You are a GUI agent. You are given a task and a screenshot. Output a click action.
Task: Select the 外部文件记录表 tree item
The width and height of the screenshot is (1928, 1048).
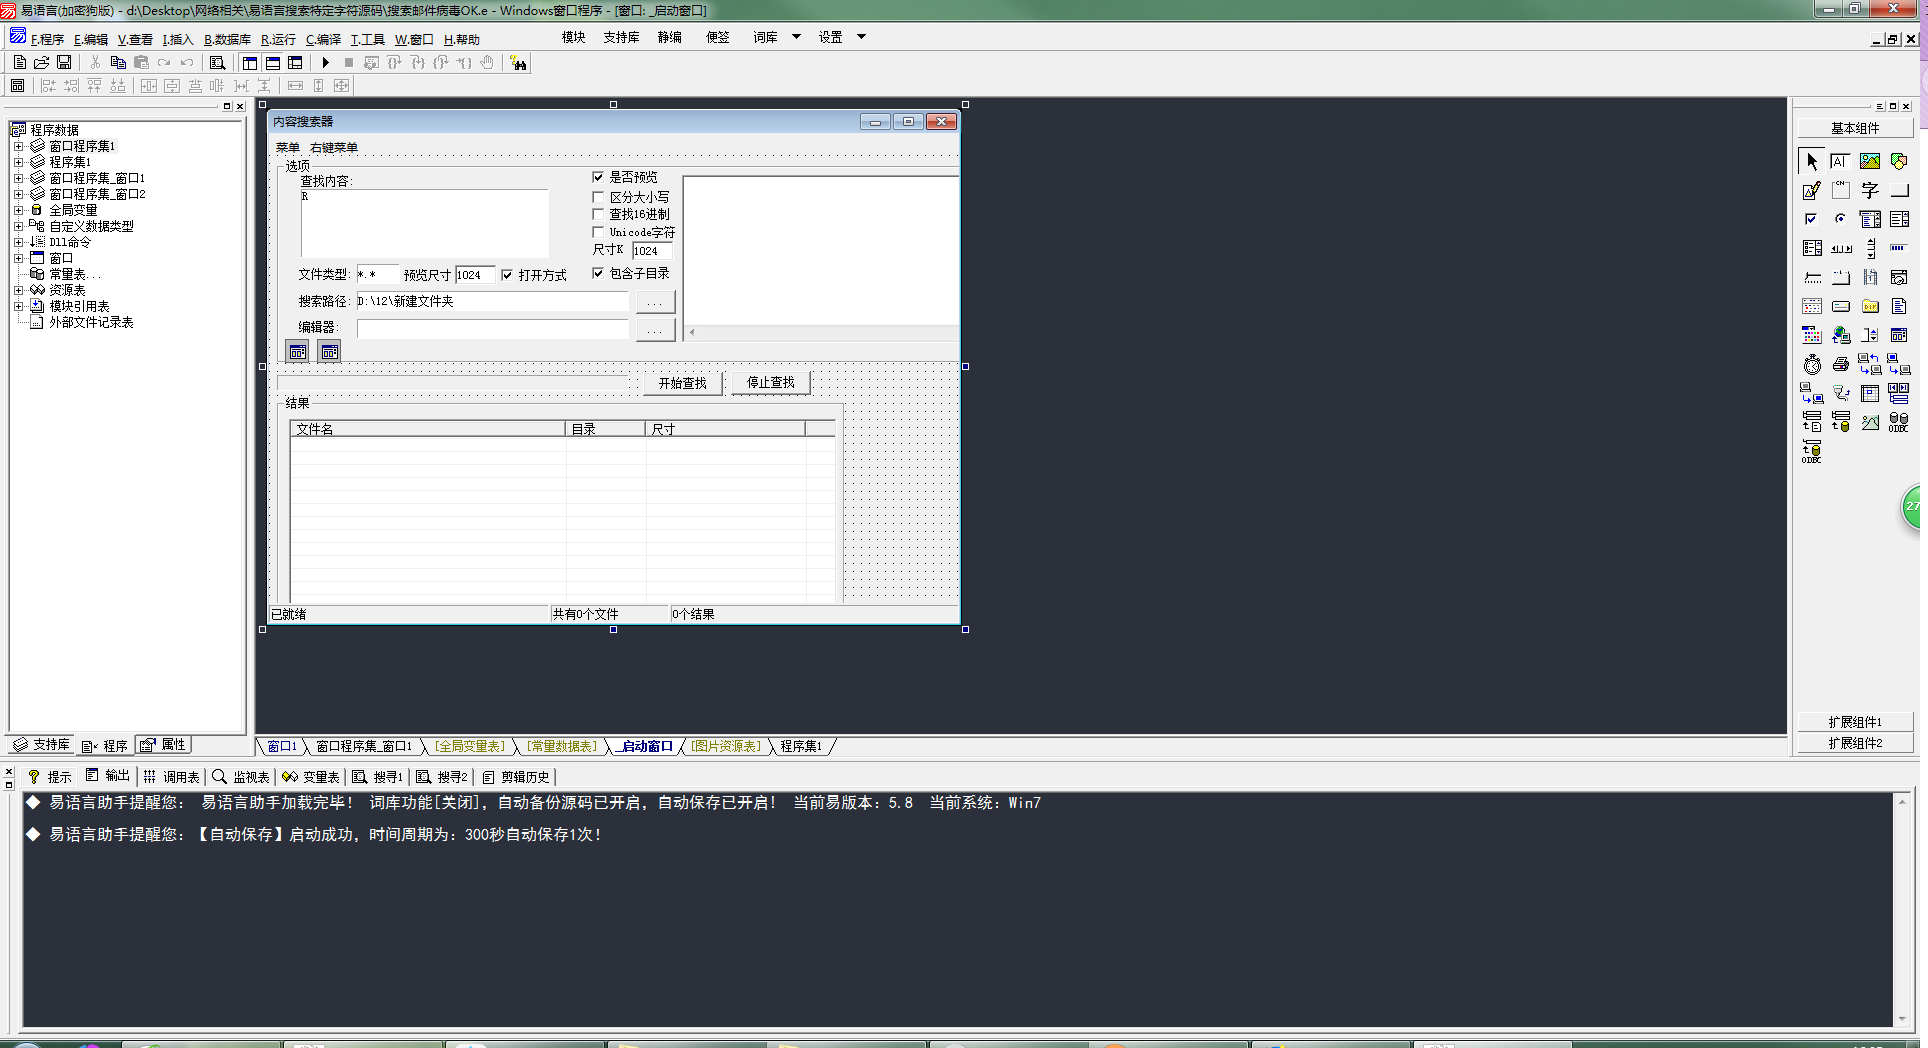(x=91, y=322)
